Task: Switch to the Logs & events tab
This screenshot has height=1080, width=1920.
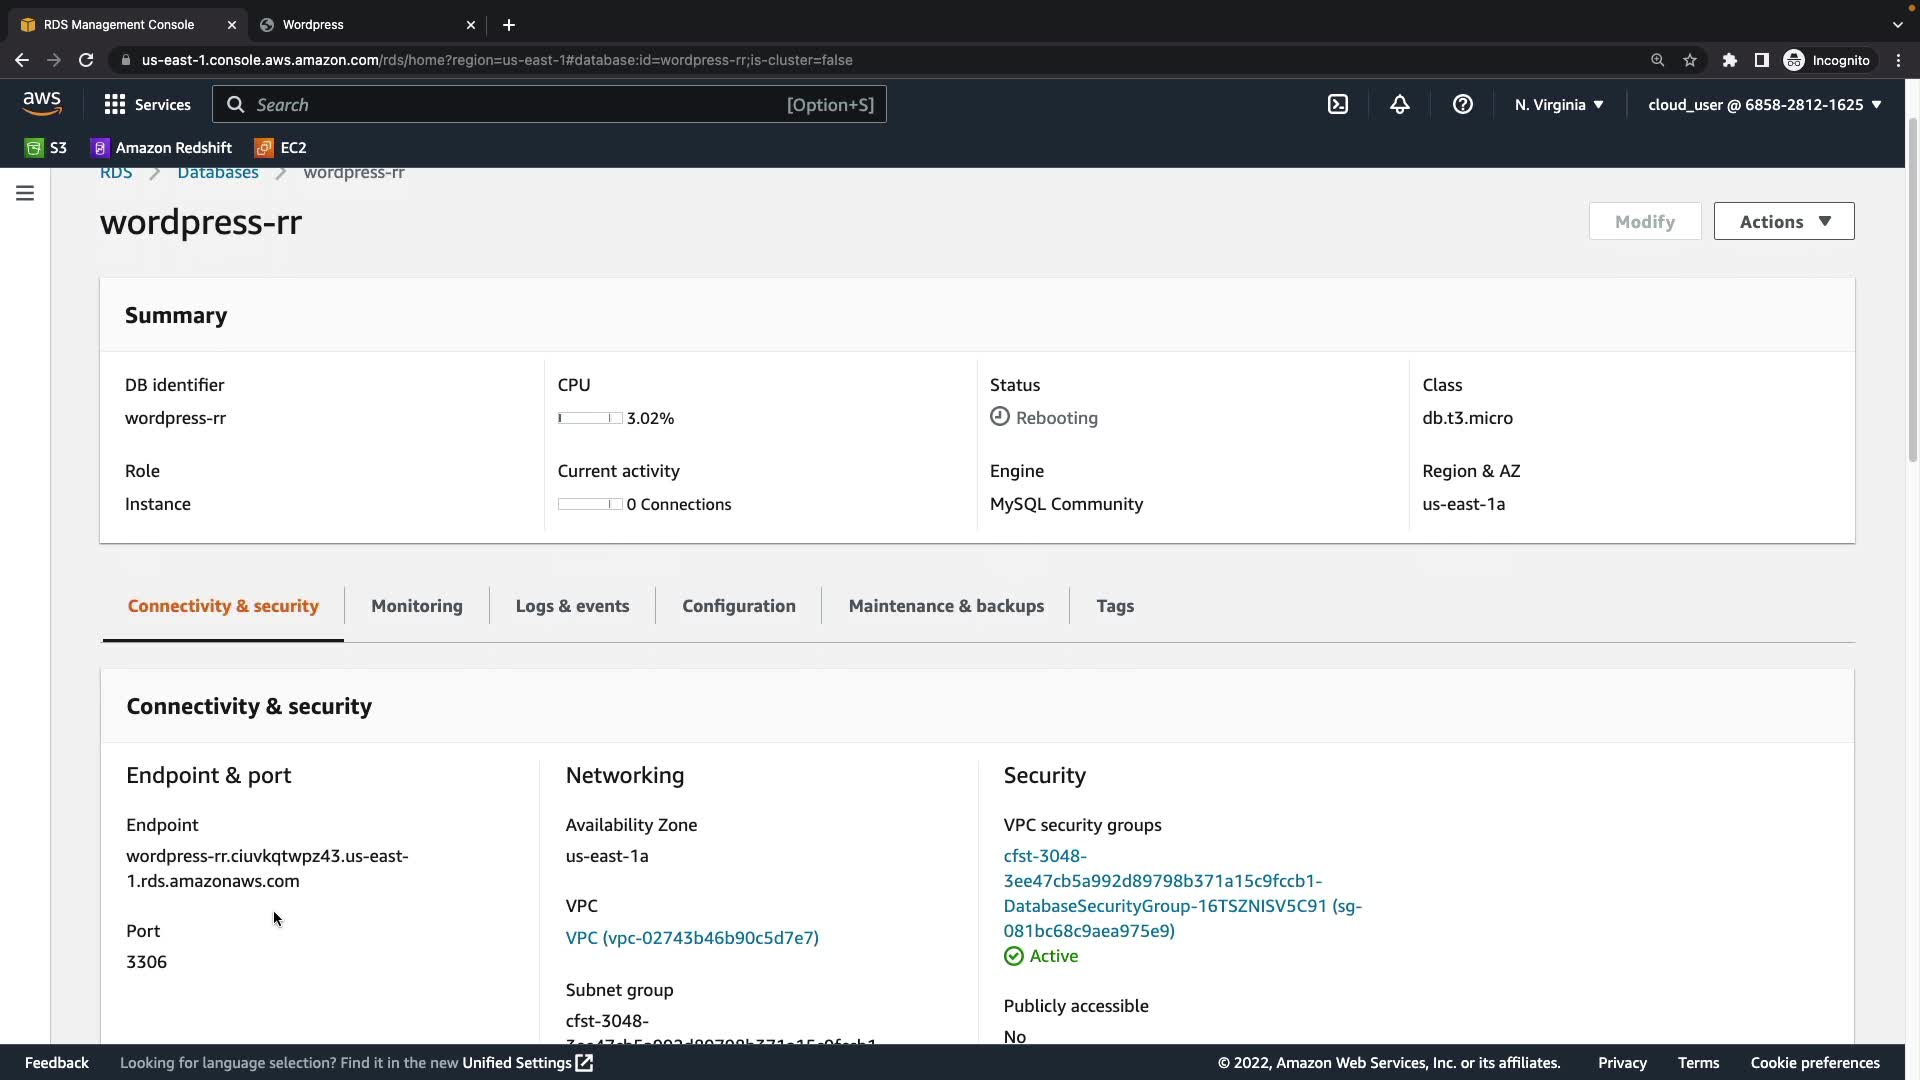Action: click(x=572, y=606)
